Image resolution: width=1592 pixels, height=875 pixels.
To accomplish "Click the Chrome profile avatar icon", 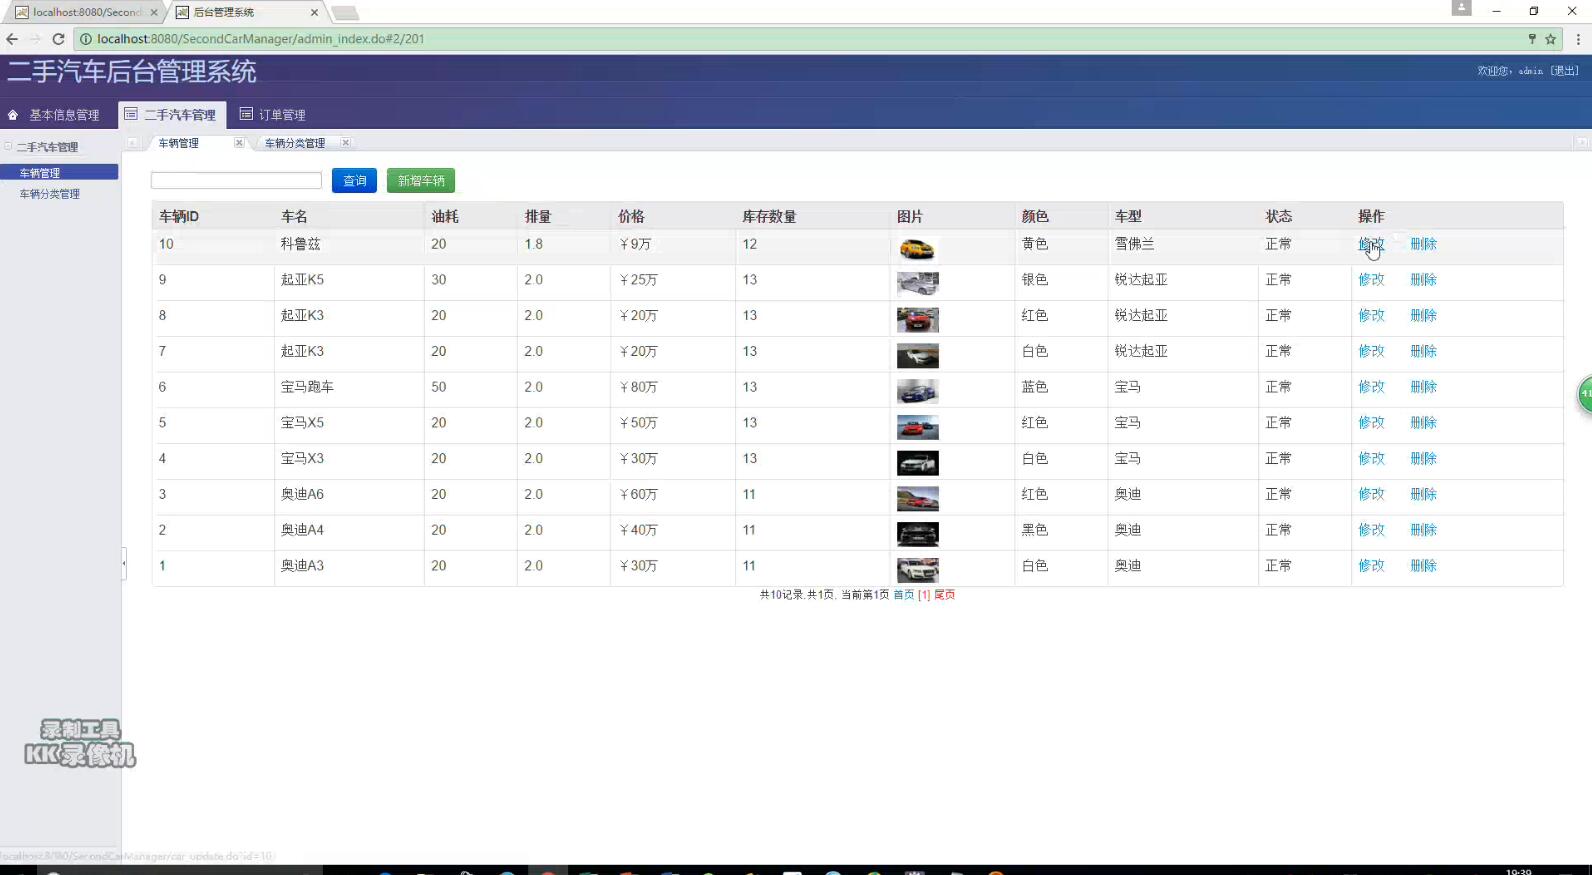I will [x=1462, y=8].
